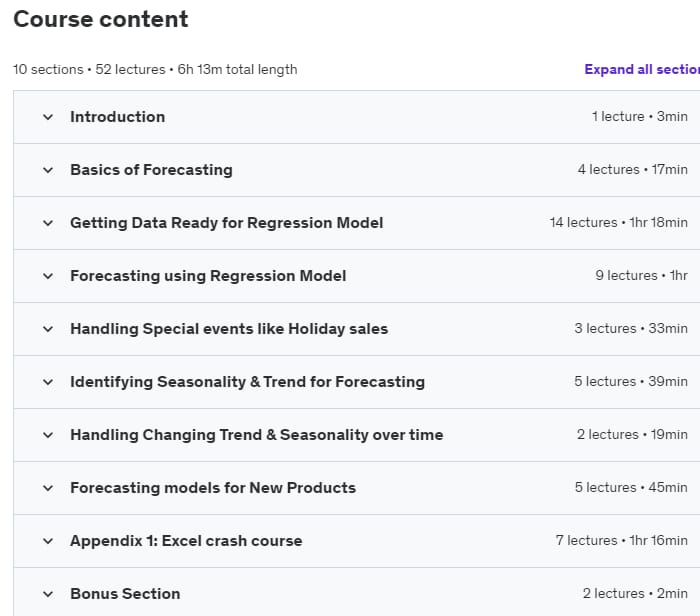Expand Forecasting models for New Products chevron

click(48, 488)
